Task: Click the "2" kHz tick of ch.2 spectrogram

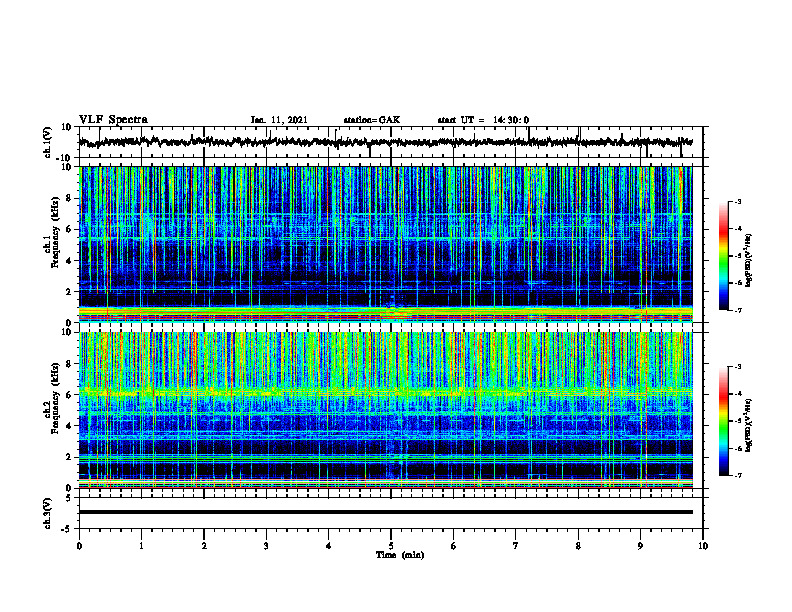Action: pos(69,457)
